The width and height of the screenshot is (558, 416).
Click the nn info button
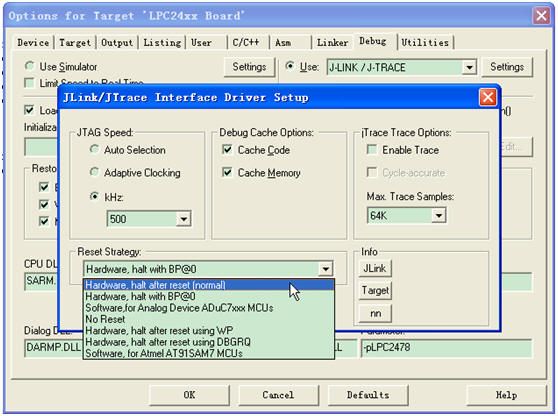pos(375,313)
